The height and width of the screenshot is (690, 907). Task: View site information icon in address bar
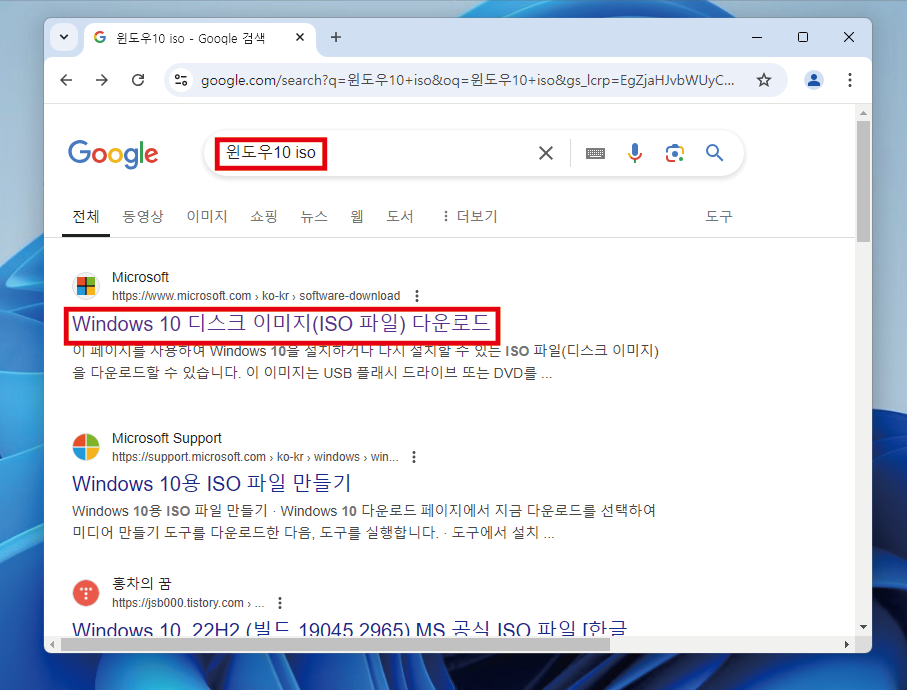click(181, 80)
